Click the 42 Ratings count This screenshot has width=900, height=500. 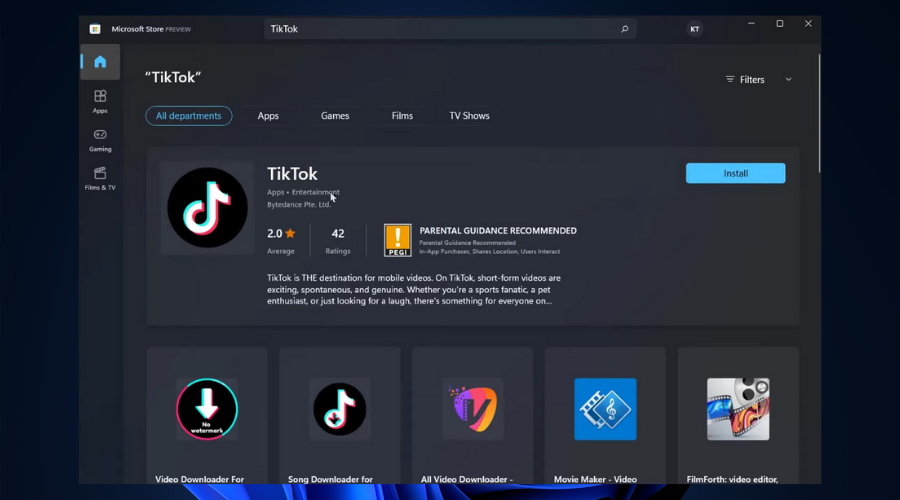click(338, 241)
